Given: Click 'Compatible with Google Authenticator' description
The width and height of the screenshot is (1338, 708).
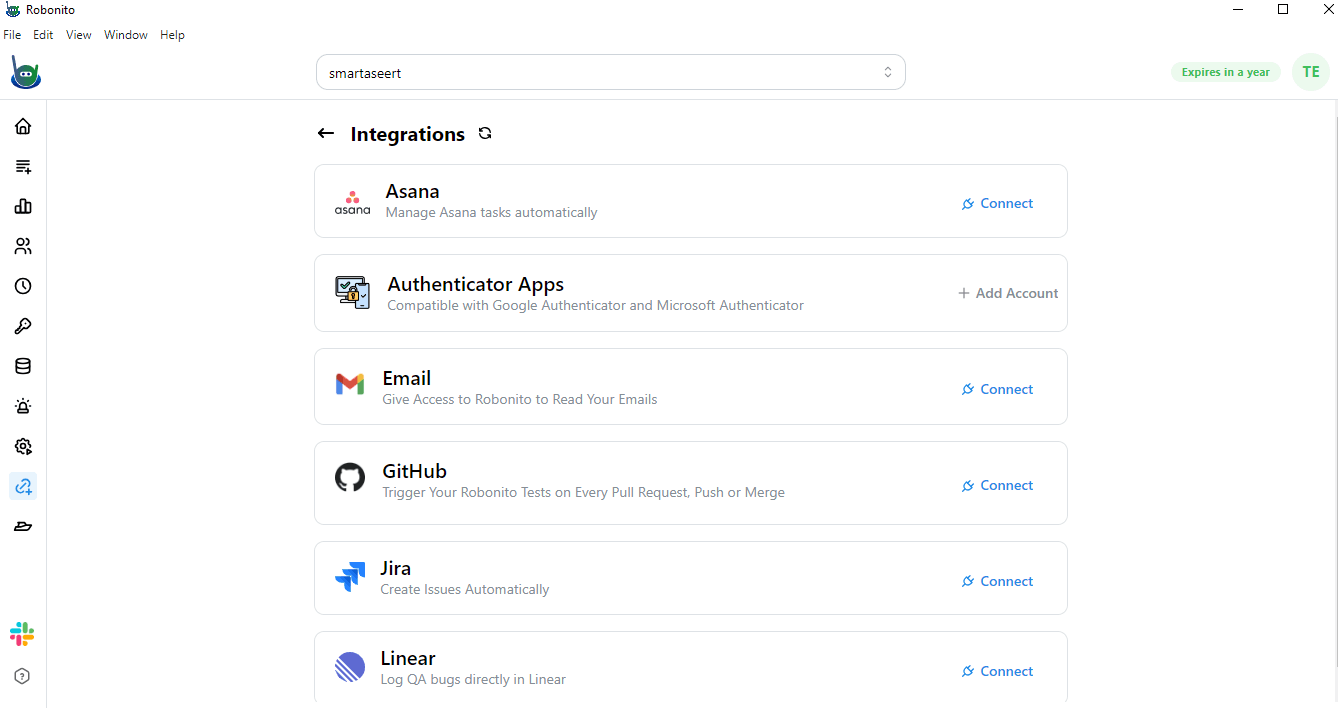Looking at the screenshot, I should [596, 305].
